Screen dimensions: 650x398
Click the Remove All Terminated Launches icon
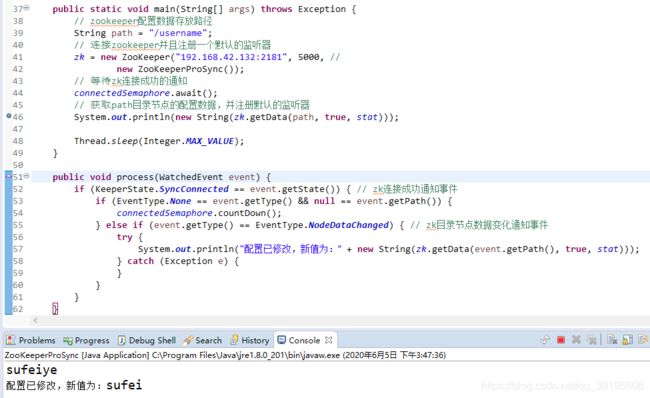click(x=592, y=340)
